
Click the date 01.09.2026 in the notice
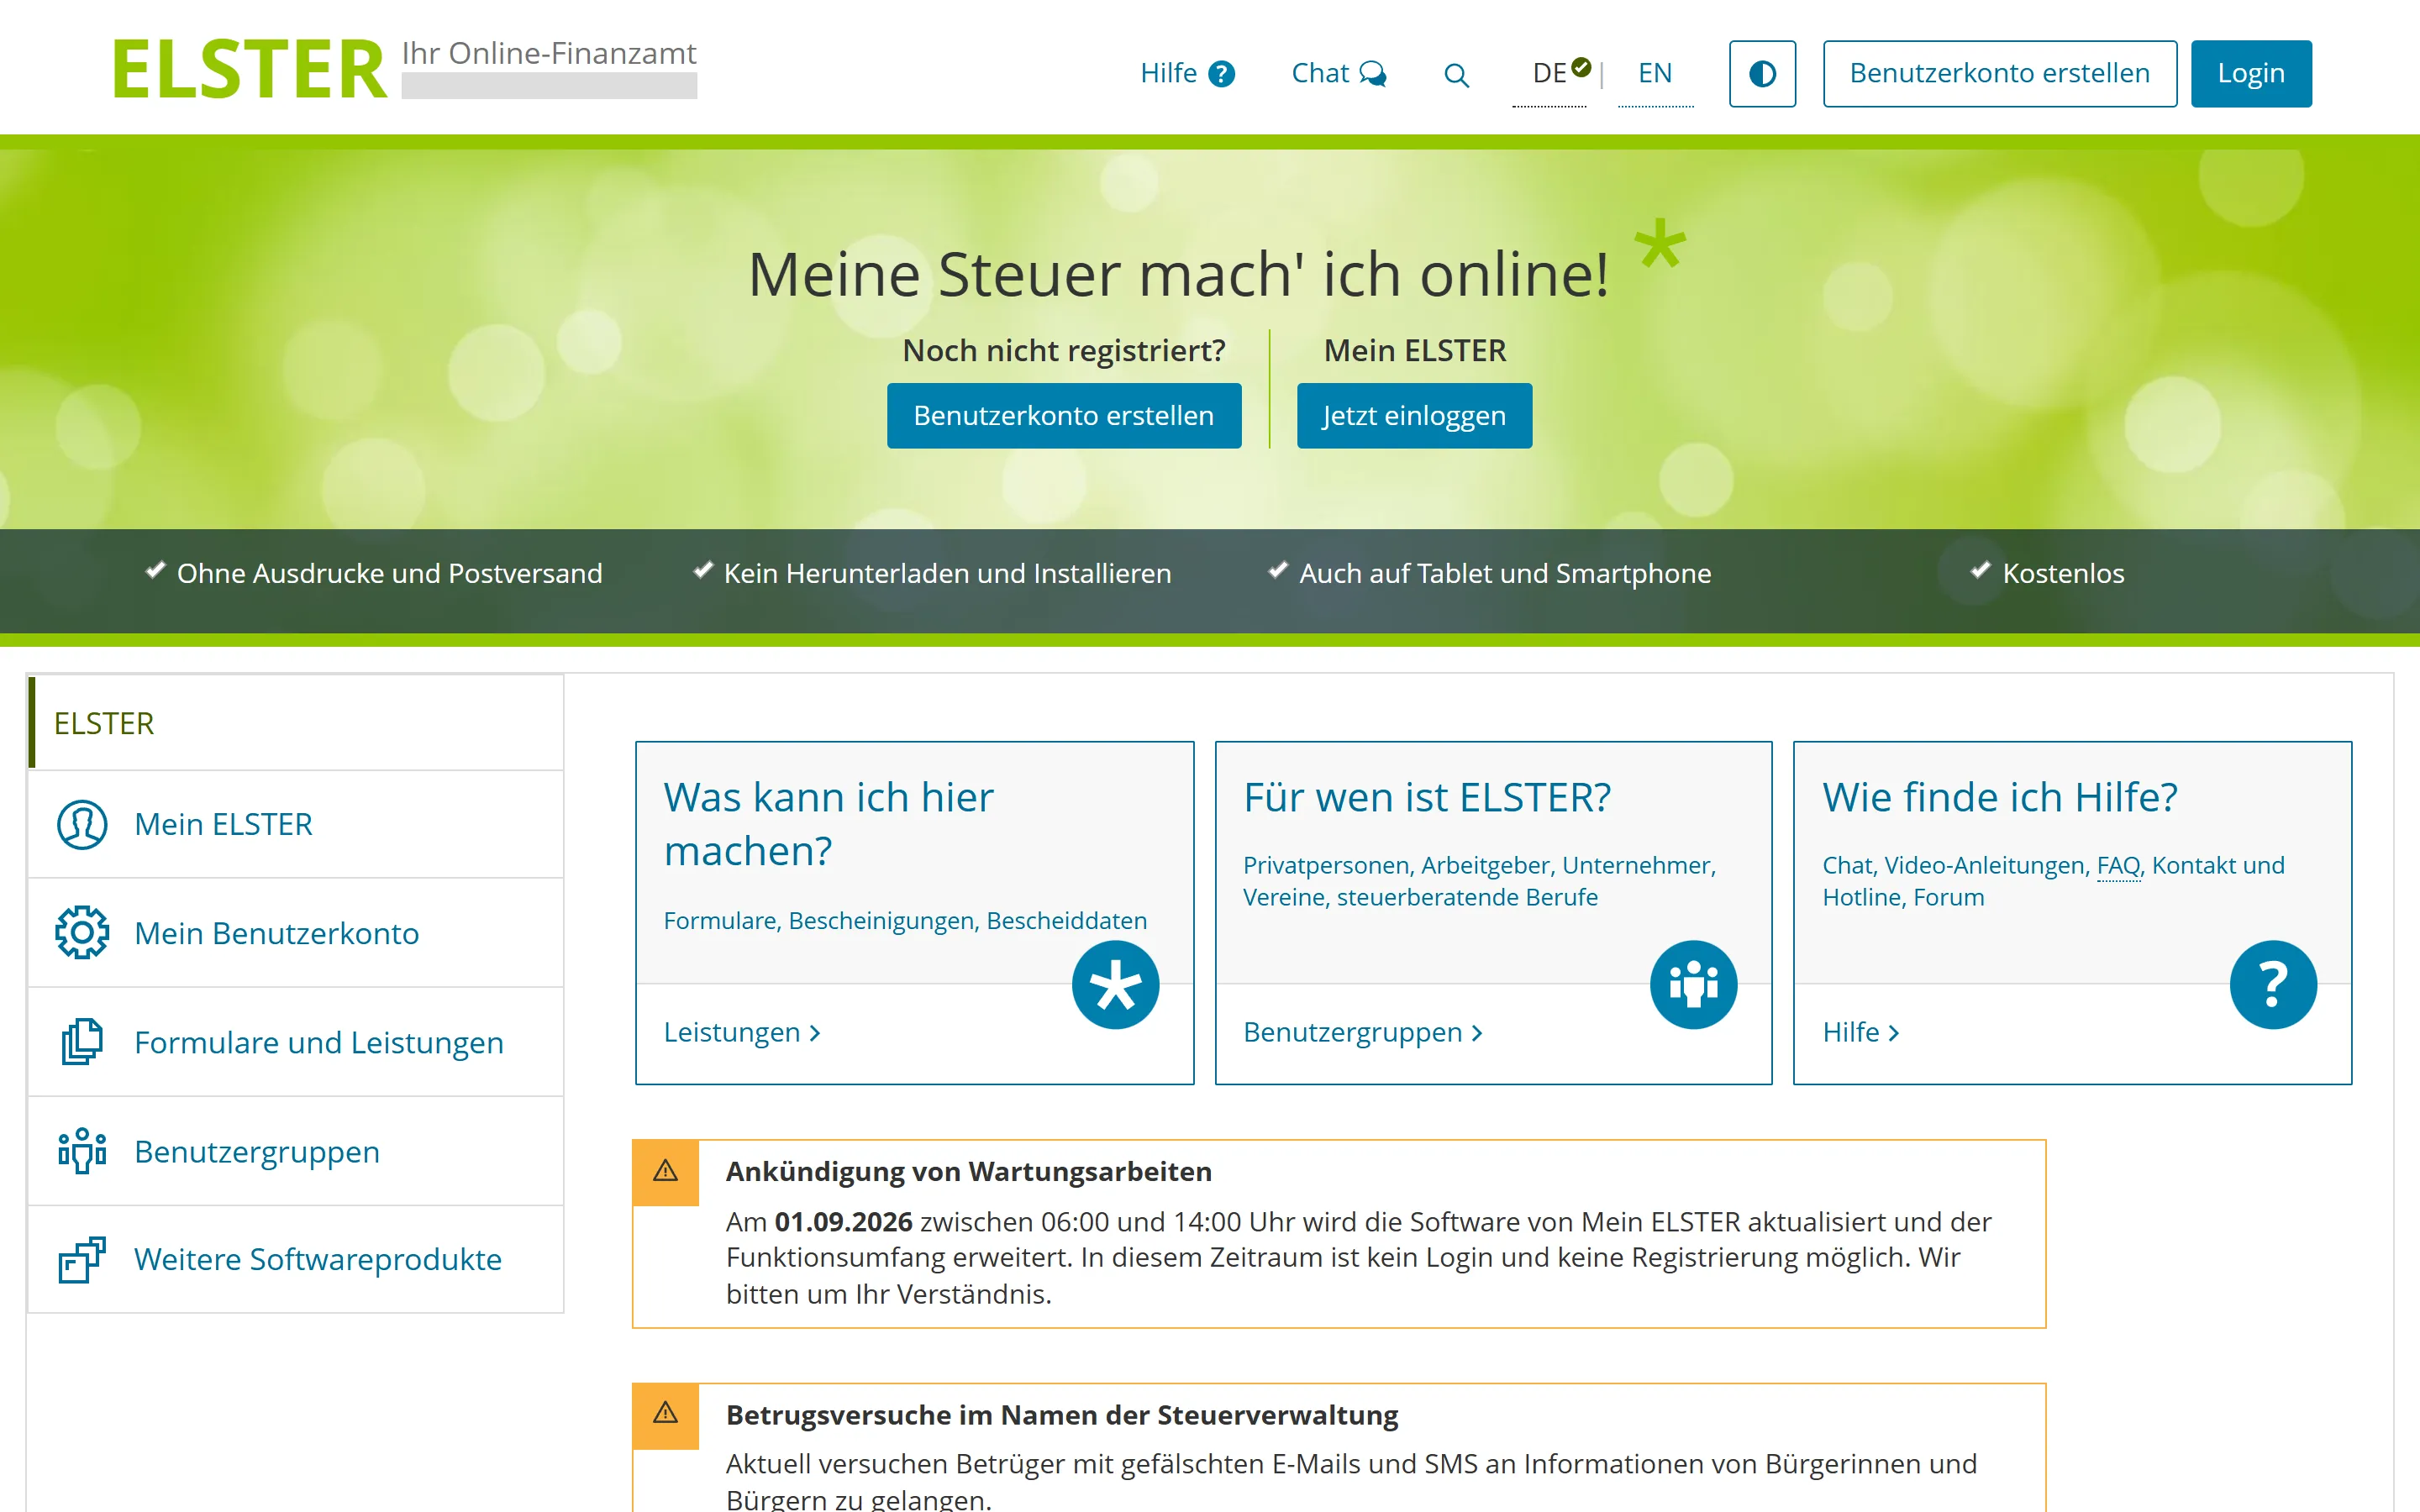[x=843, y=1222]
